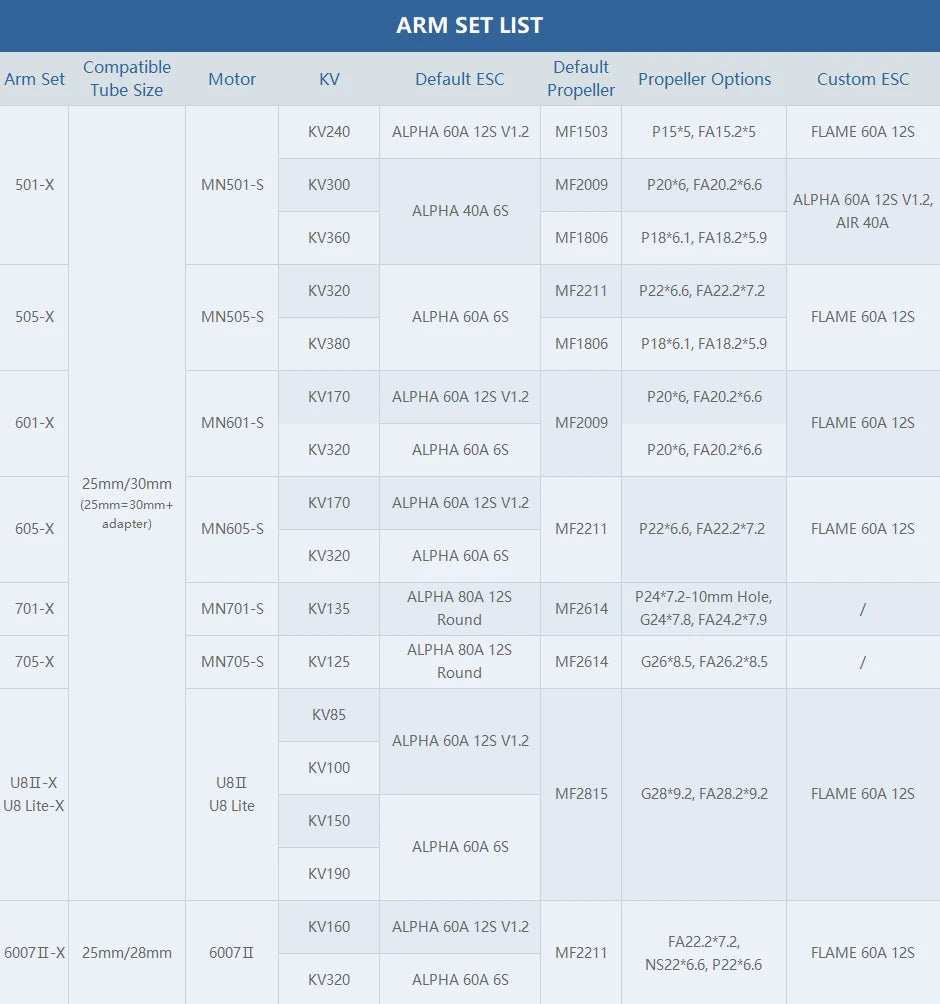Click the ARM SET LIST title banner

coord(469,26)
